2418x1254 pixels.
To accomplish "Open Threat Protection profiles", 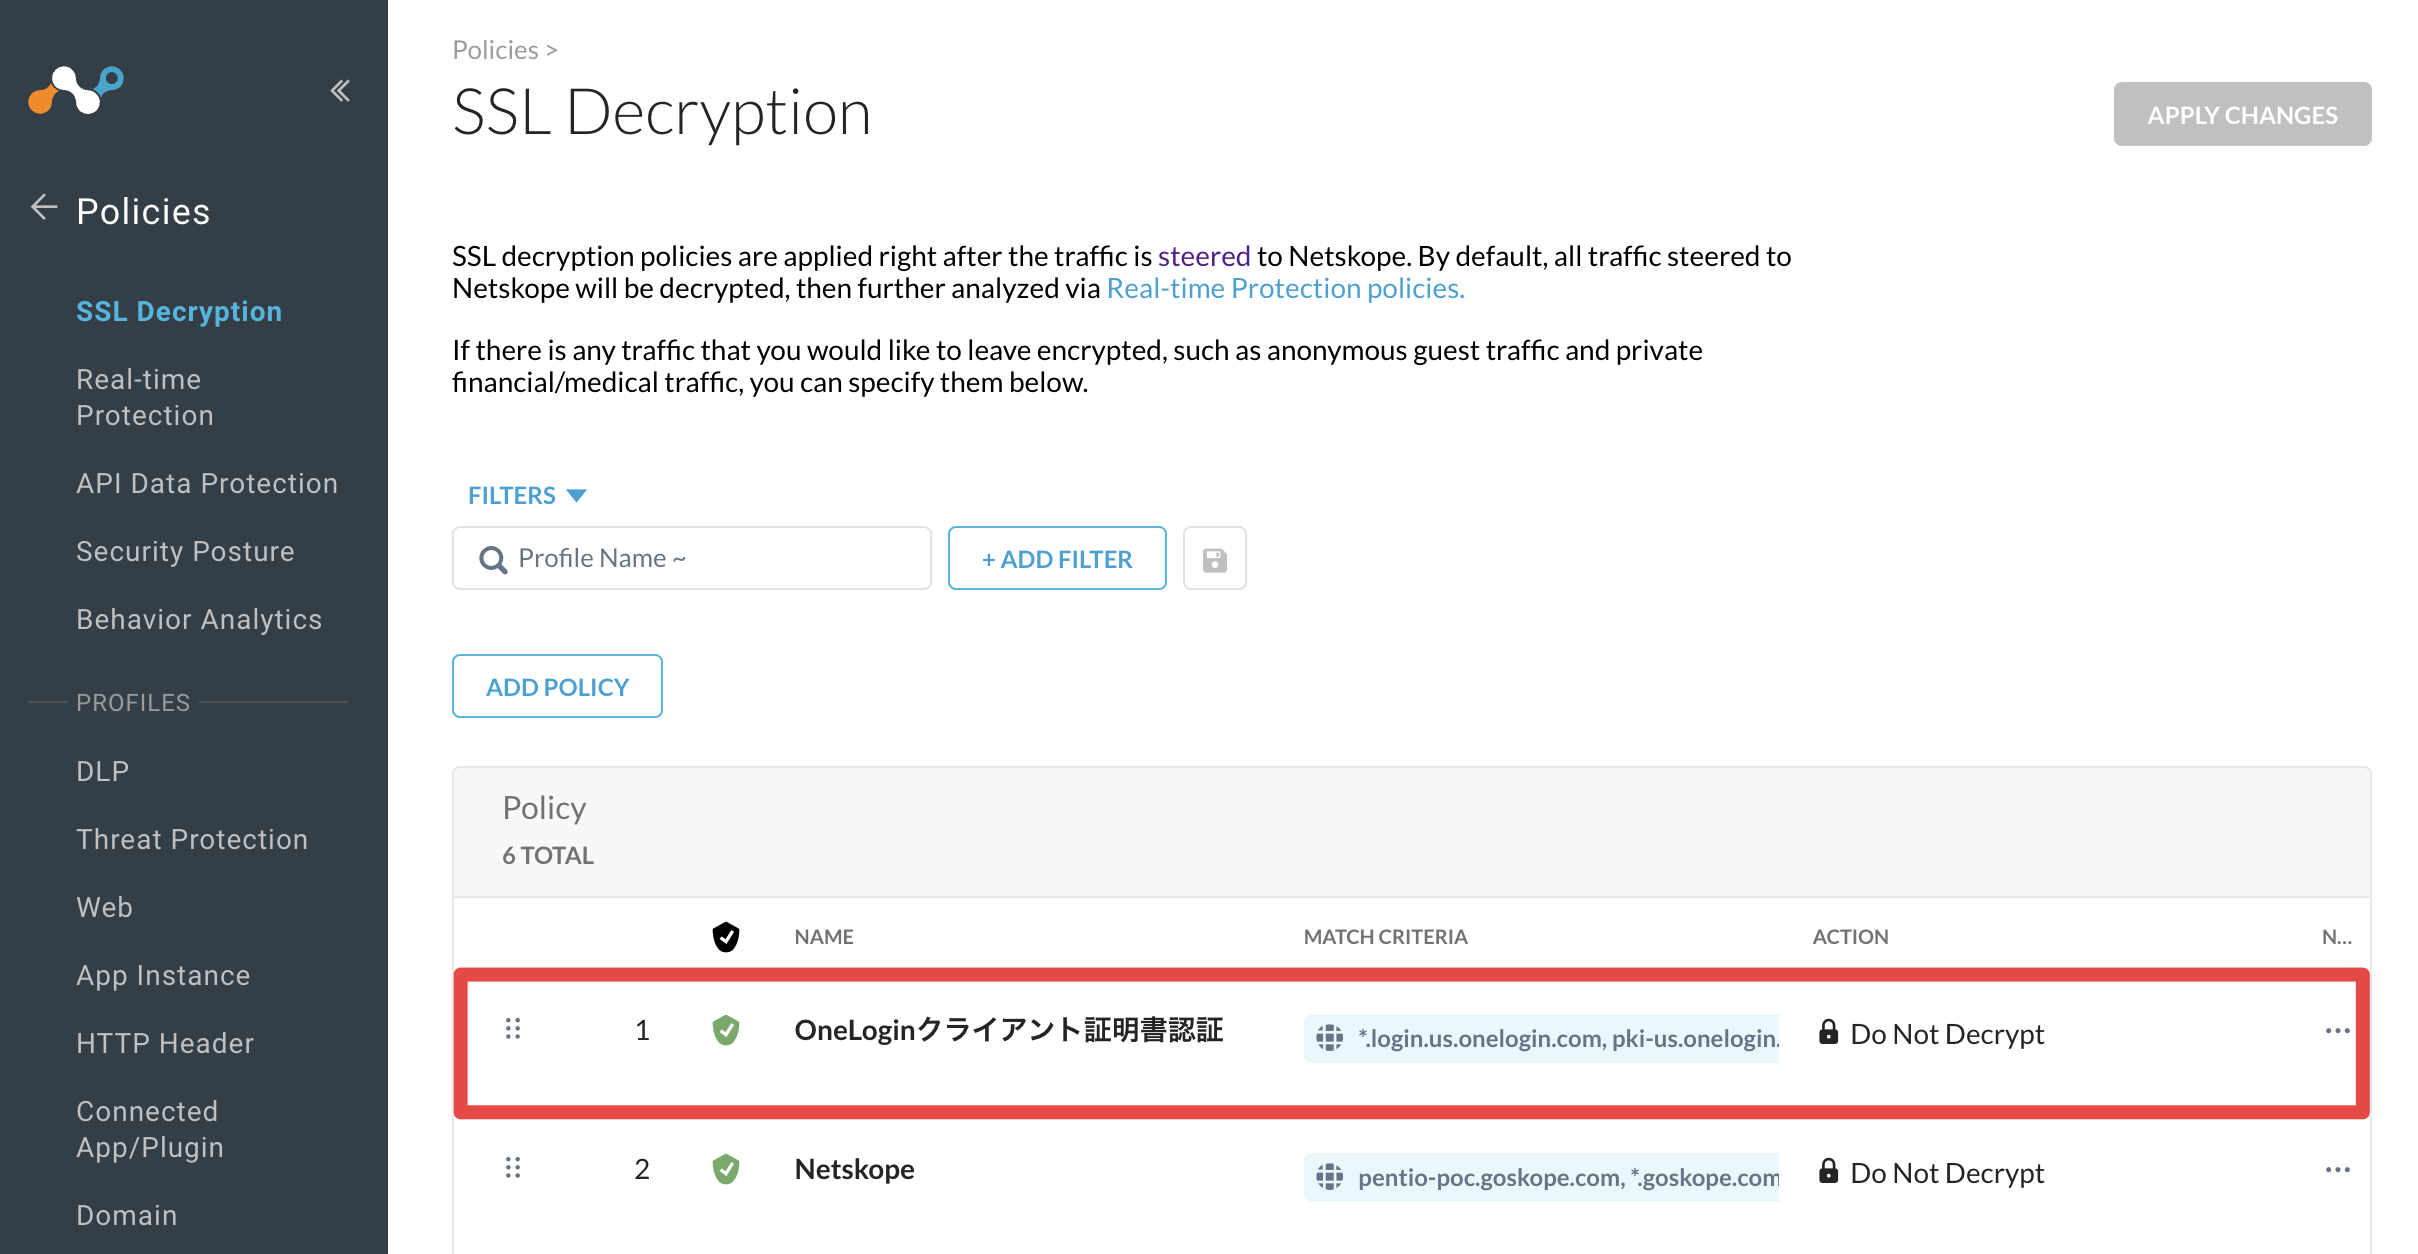I will click(192, 840).
